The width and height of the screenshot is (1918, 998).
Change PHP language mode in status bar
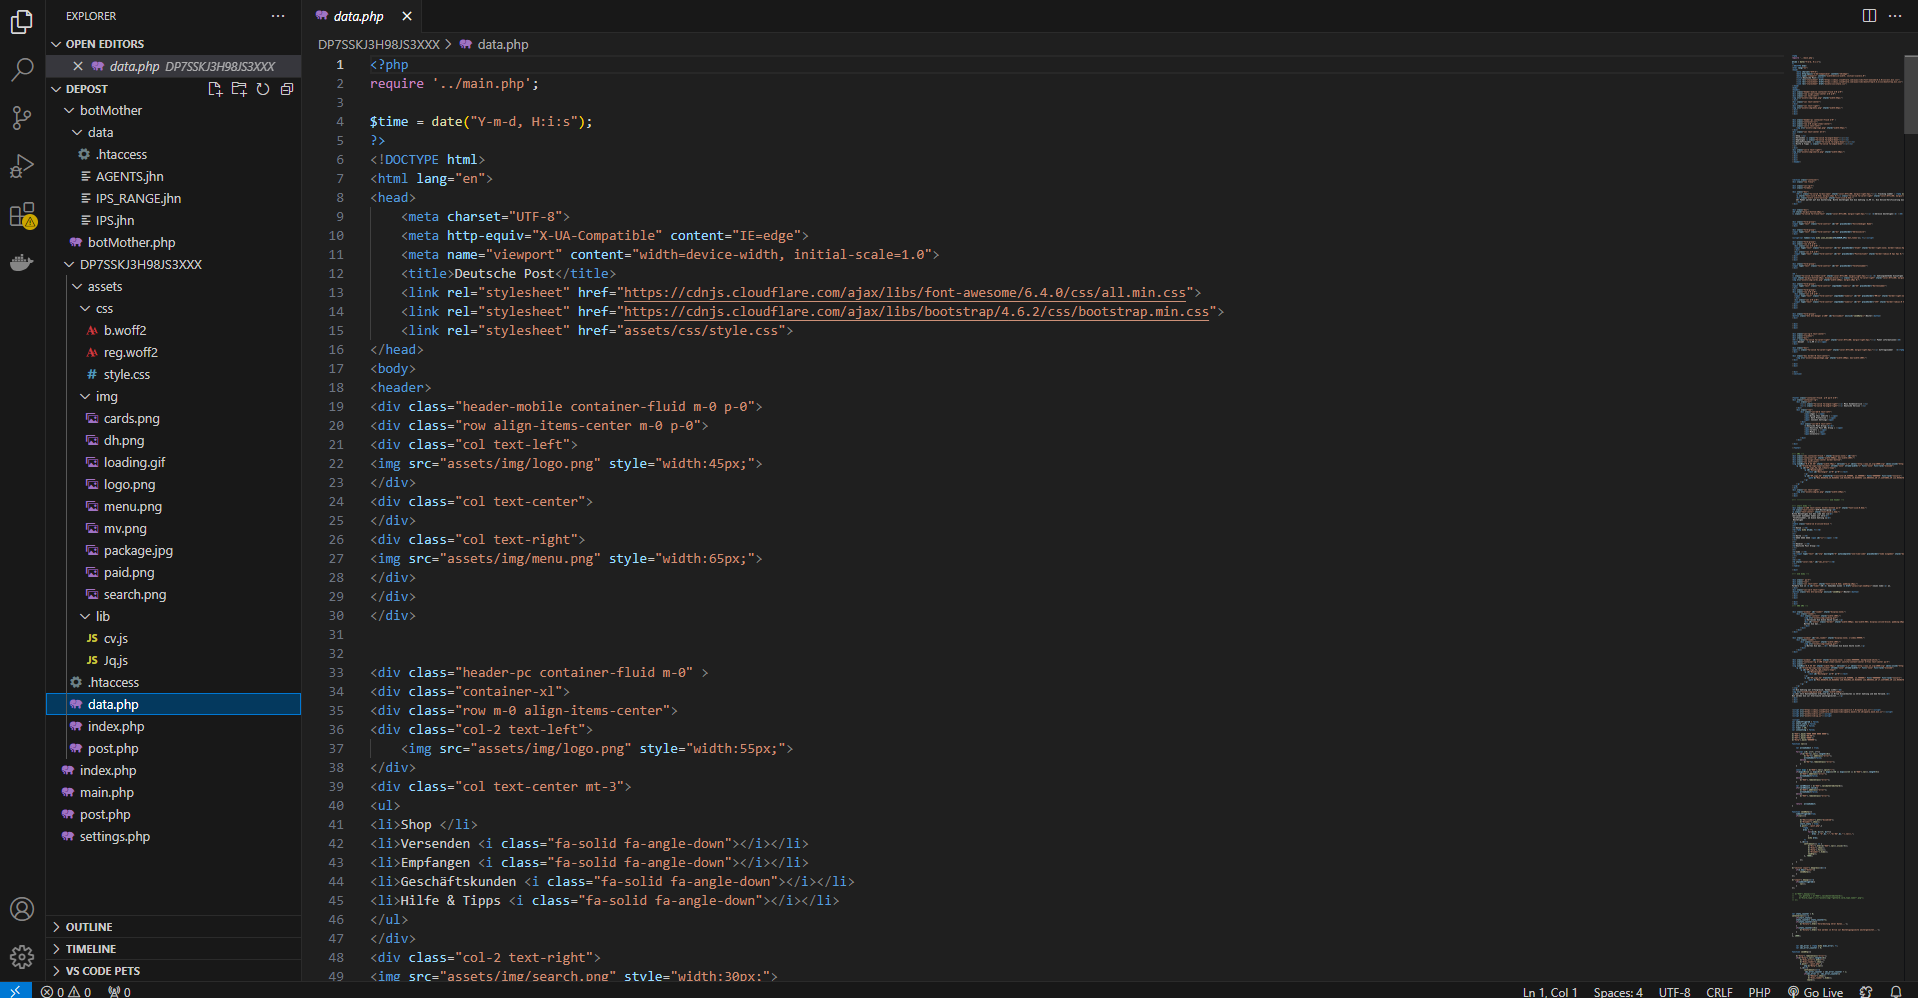pos(1759,992)
